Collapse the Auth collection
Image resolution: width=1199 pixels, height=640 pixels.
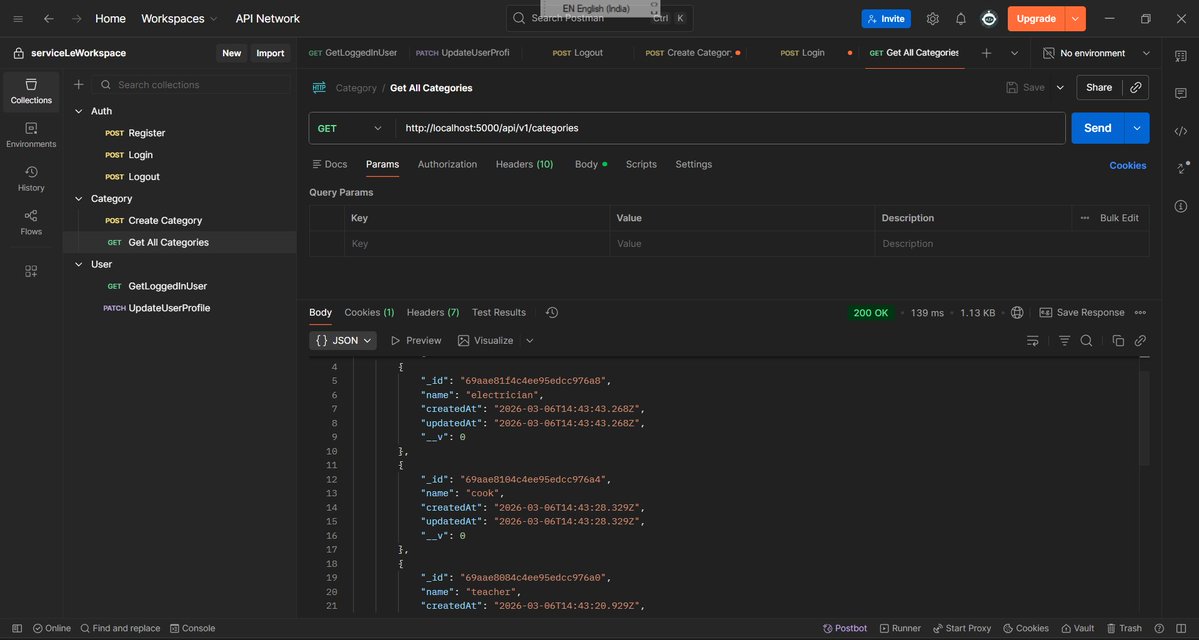(x=78, y=111)
